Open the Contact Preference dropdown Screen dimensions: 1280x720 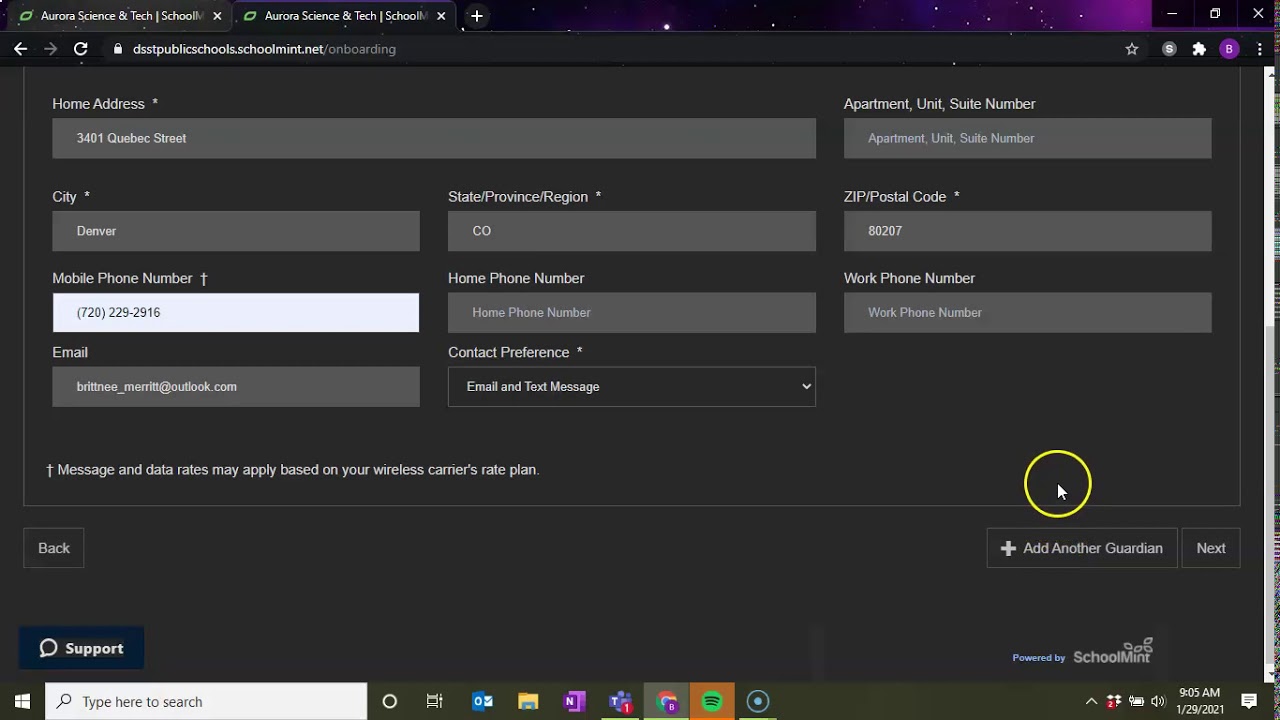click(x=632, y=387)
